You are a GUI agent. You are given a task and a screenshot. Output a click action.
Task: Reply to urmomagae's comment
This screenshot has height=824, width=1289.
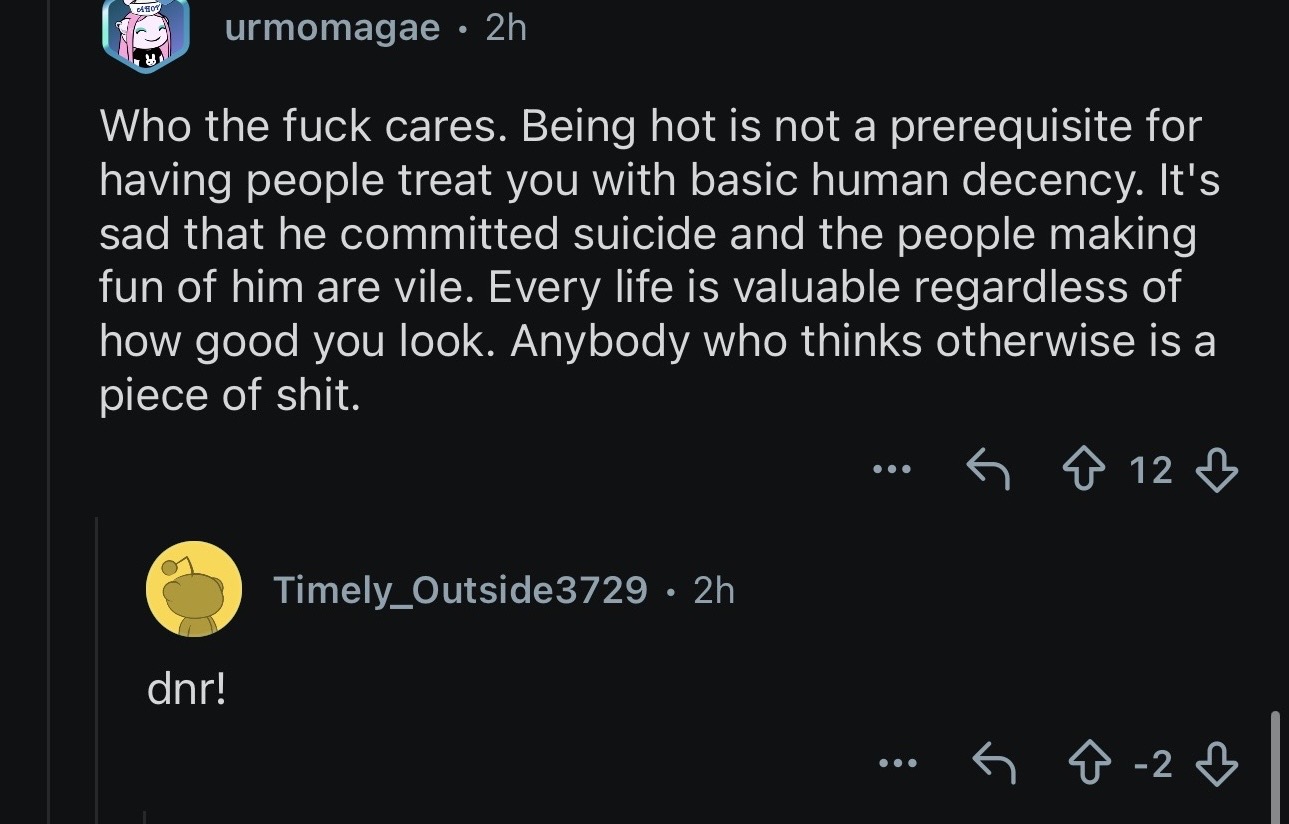click(x=987, y=468)
